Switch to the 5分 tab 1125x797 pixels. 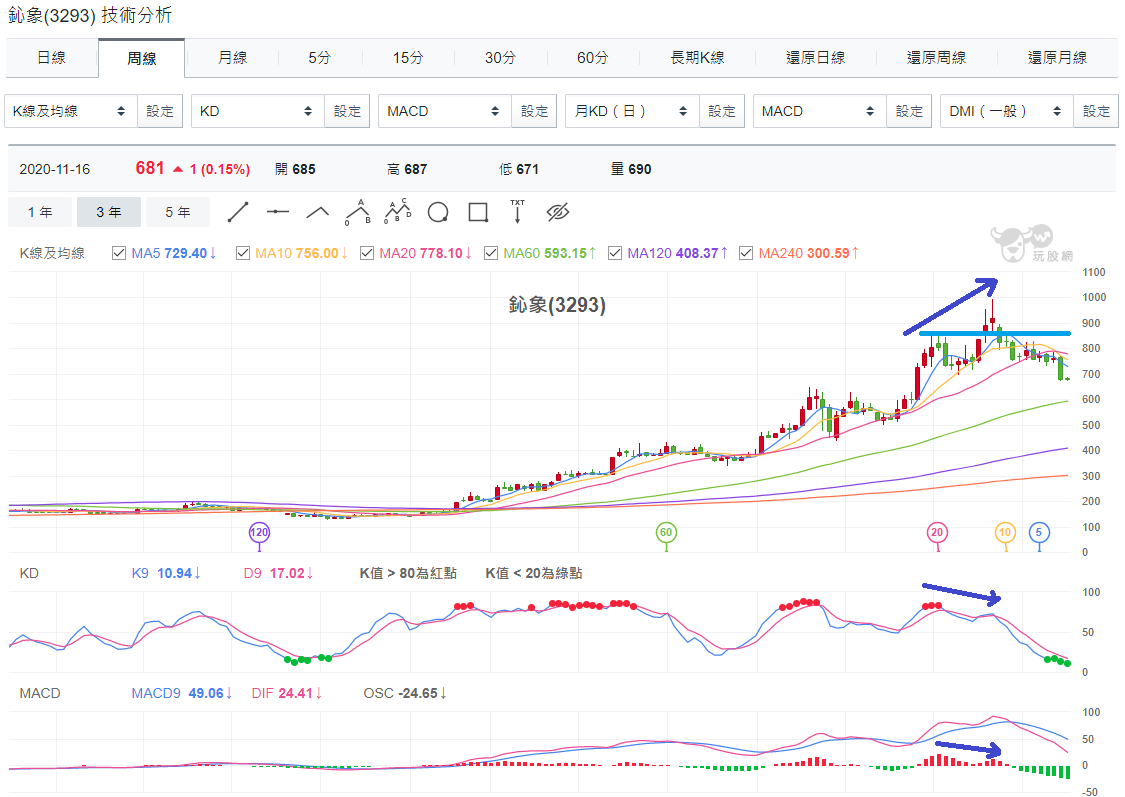pyautogui.click(x=320, y=57)
